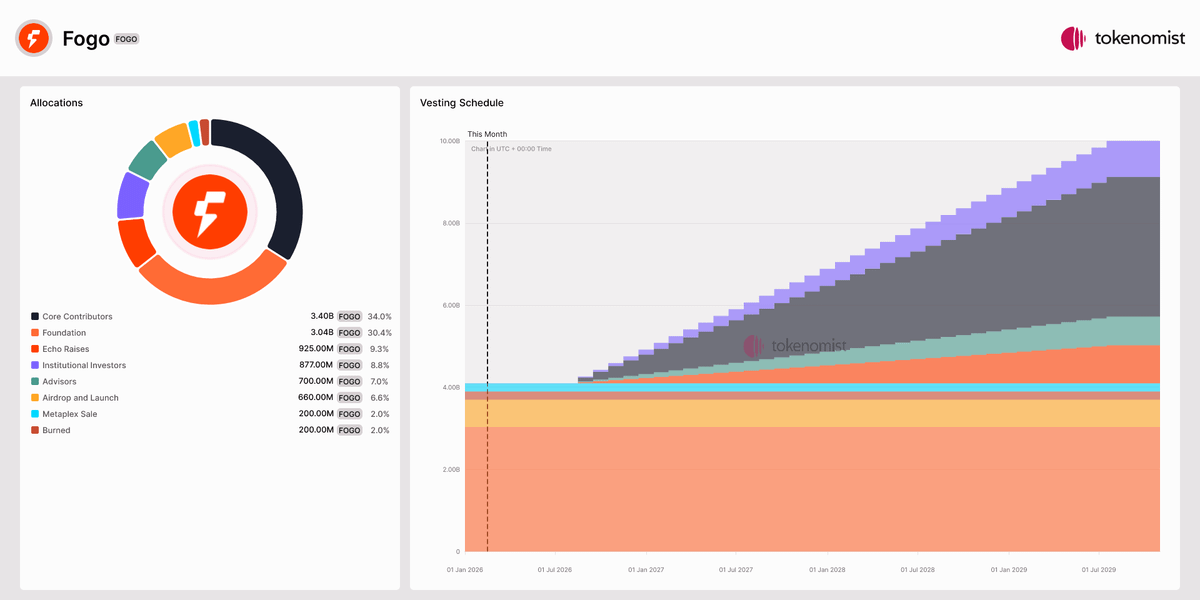The width and height of the screenshot is (1200, 600).
Task: Click the purple Institutional Investors donut segment
Action: [x=131, y=195]
